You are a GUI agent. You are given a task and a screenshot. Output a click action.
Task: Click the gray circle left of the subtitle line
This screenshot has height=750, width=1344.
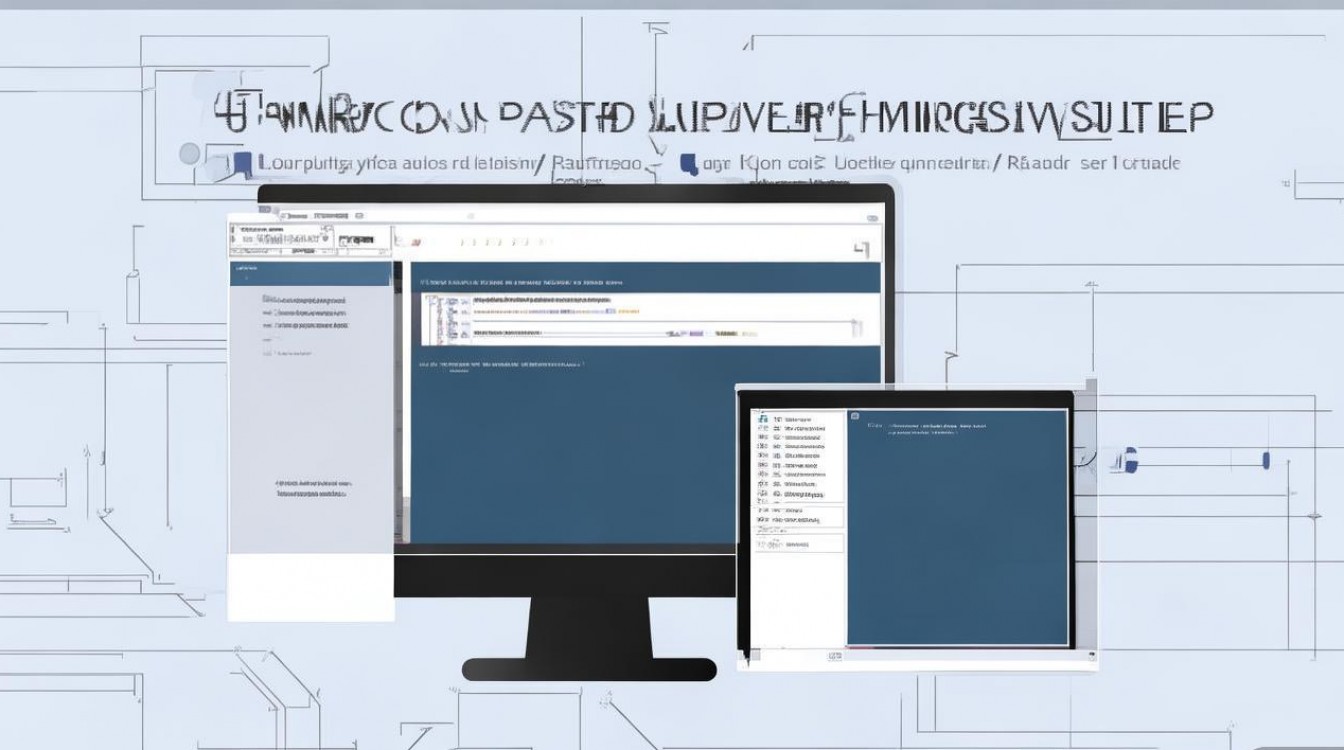tap(189, 154)
